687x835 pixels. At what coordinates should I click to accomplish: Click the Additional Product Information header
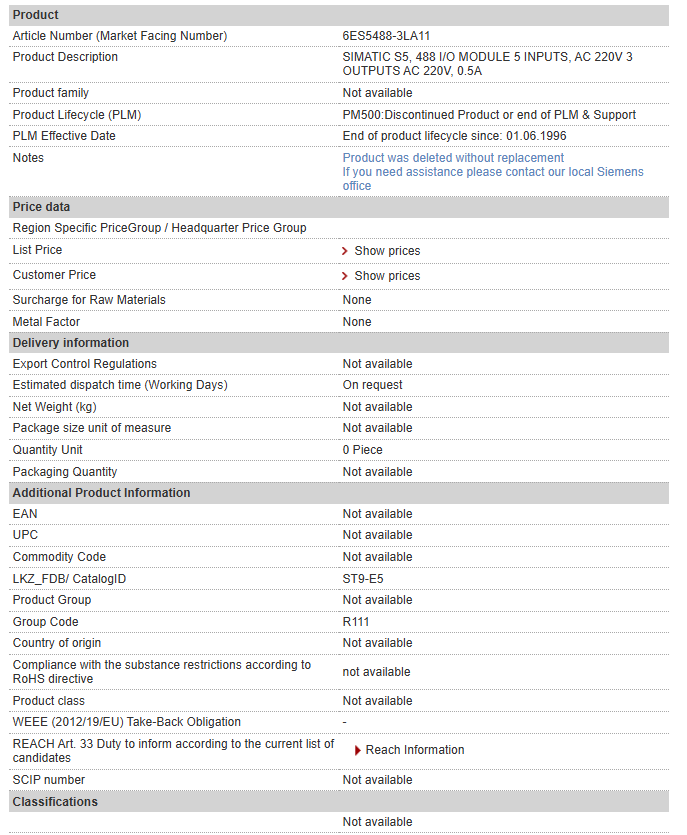[339, 493]
